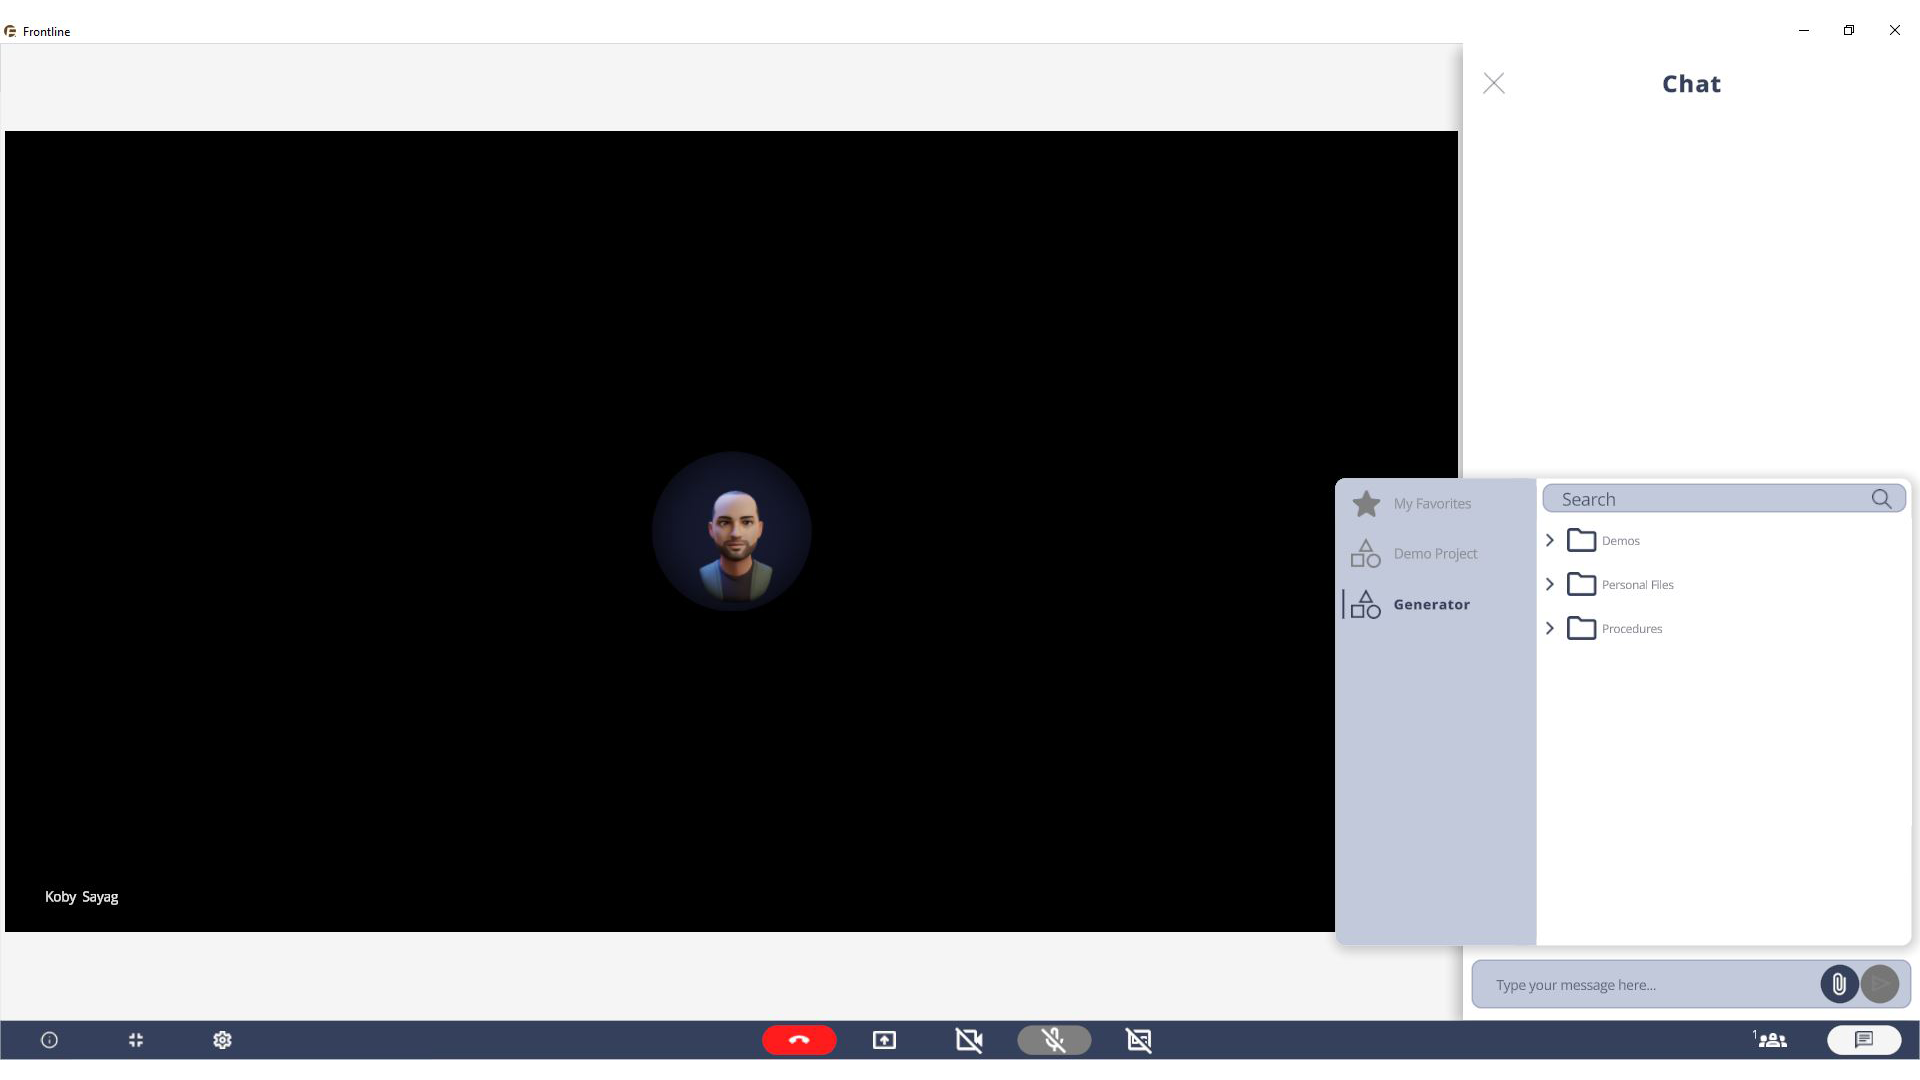Select the Generator project tab
This screenshot has height=1080, width=1920.
1431,604
